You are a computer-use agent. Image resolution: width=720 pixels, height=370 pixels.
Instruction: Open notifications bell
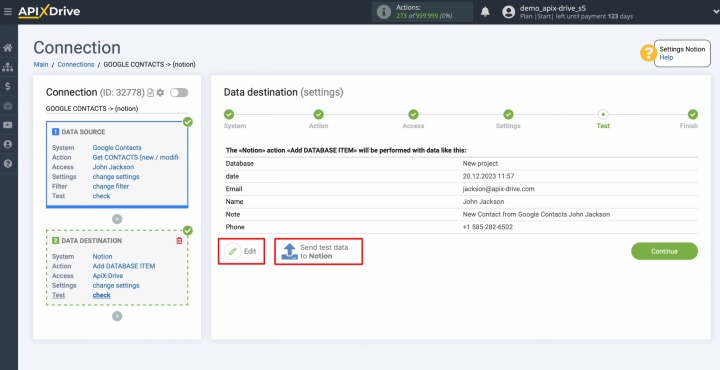[485, 12]
